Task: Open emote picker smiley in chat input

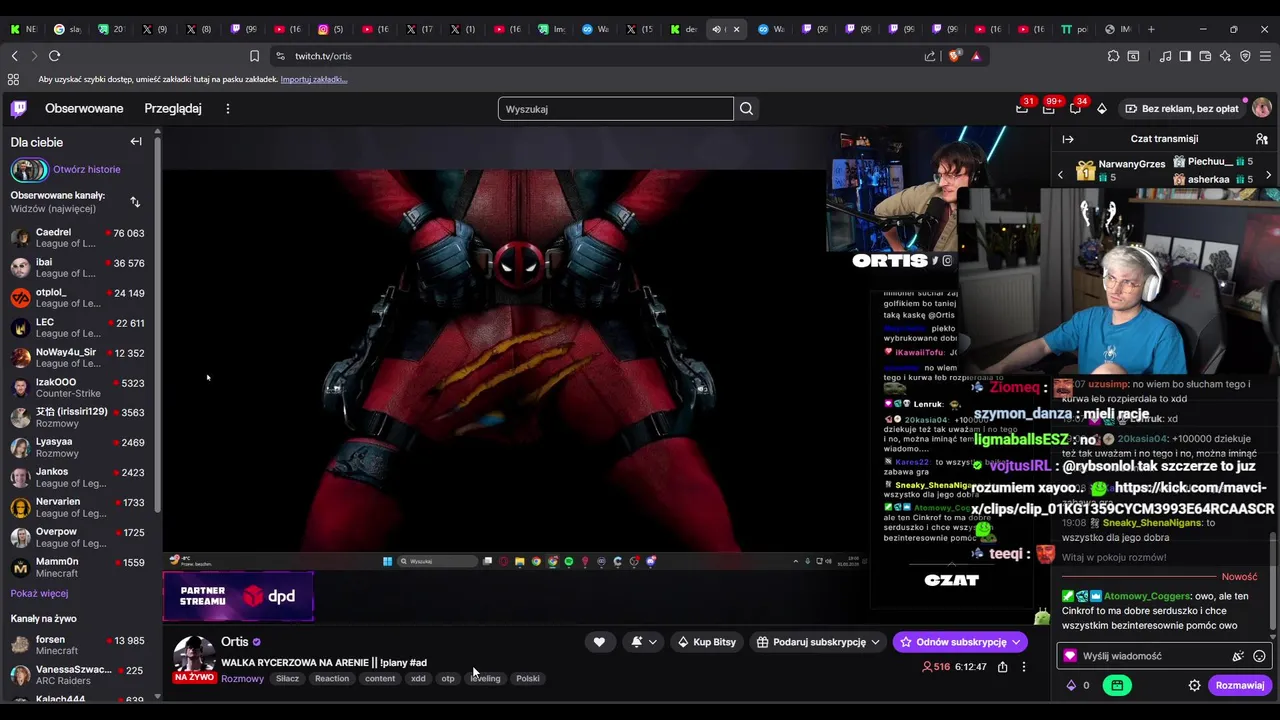Action: pos(1259,656)
